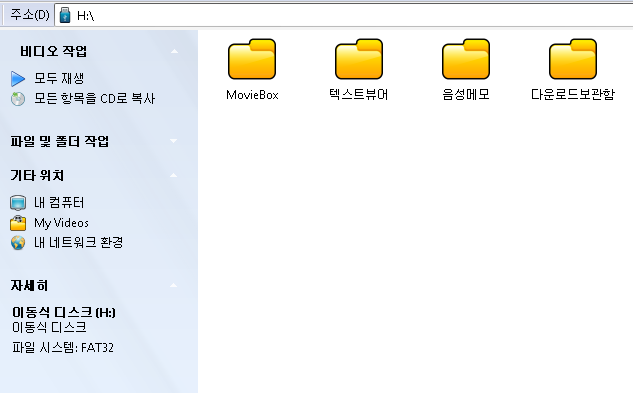
Task: Click the H:\ address path field
Action: (x=344, y=15)
